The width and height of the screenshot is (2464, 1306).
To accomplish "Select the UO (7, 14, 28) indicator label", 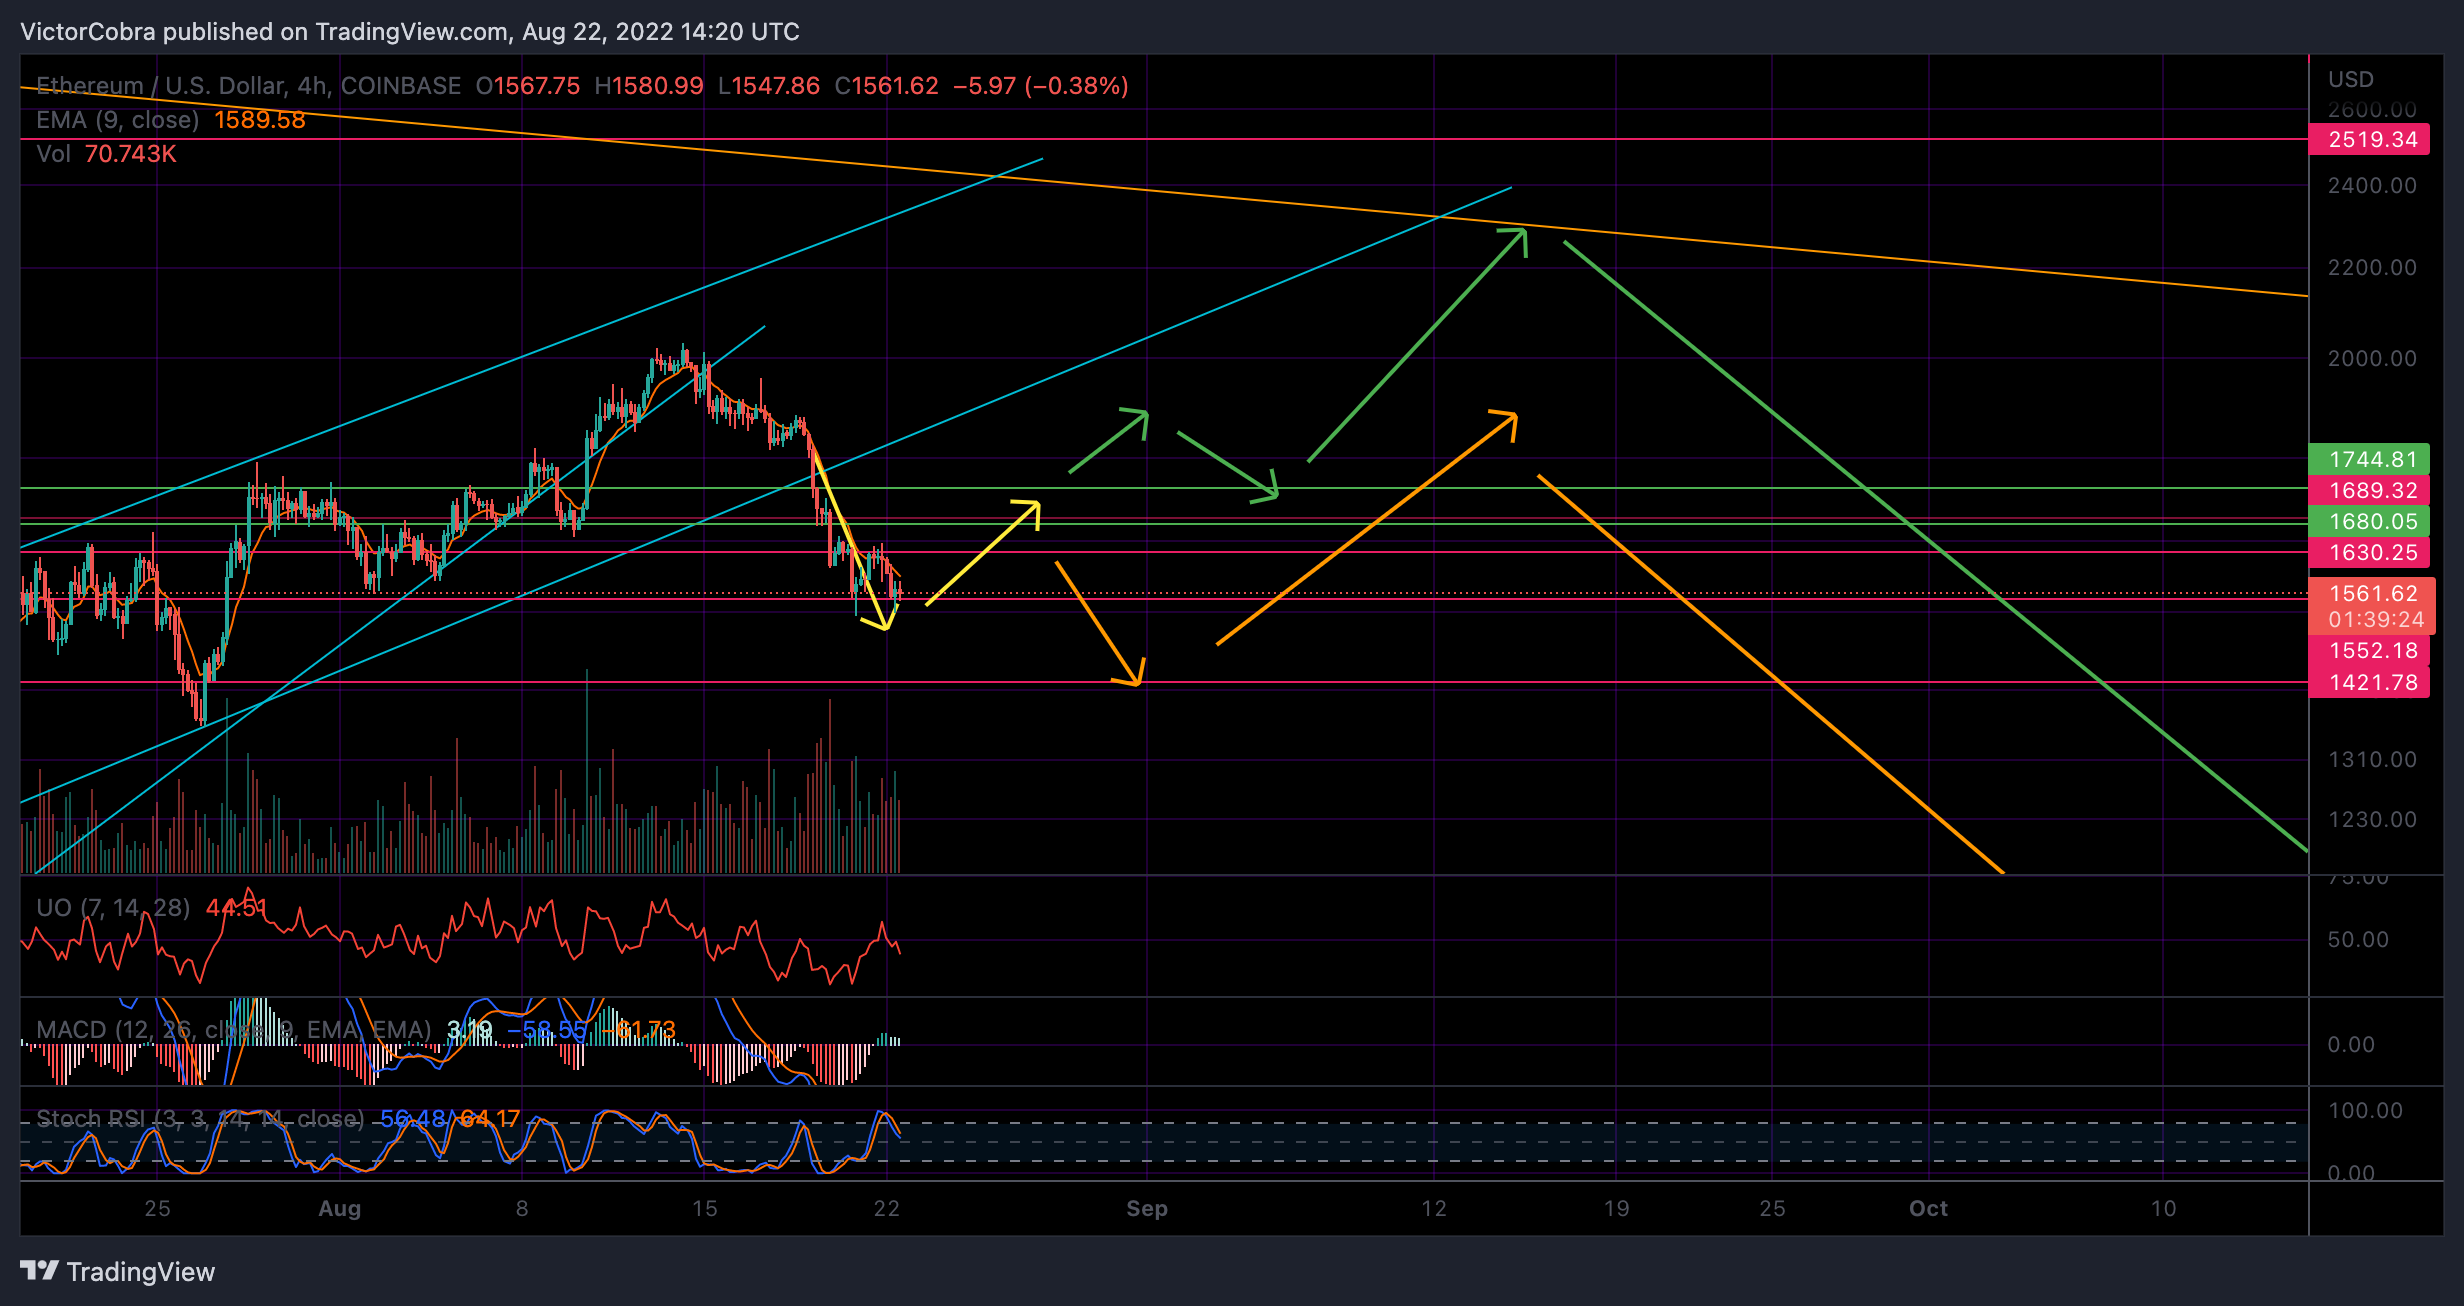I will [113, 908].
